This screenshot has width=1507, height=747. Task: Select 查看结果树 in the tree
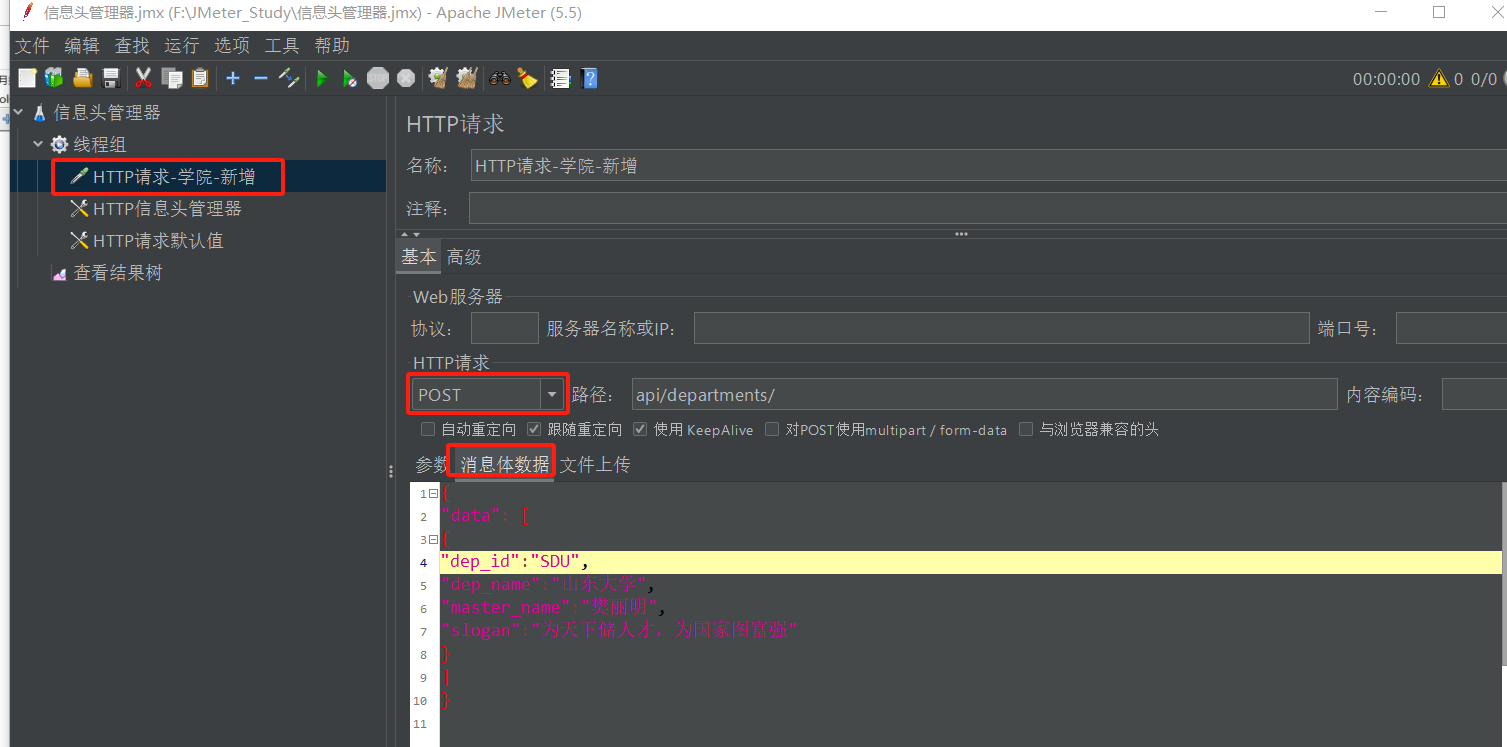(117, 272)
